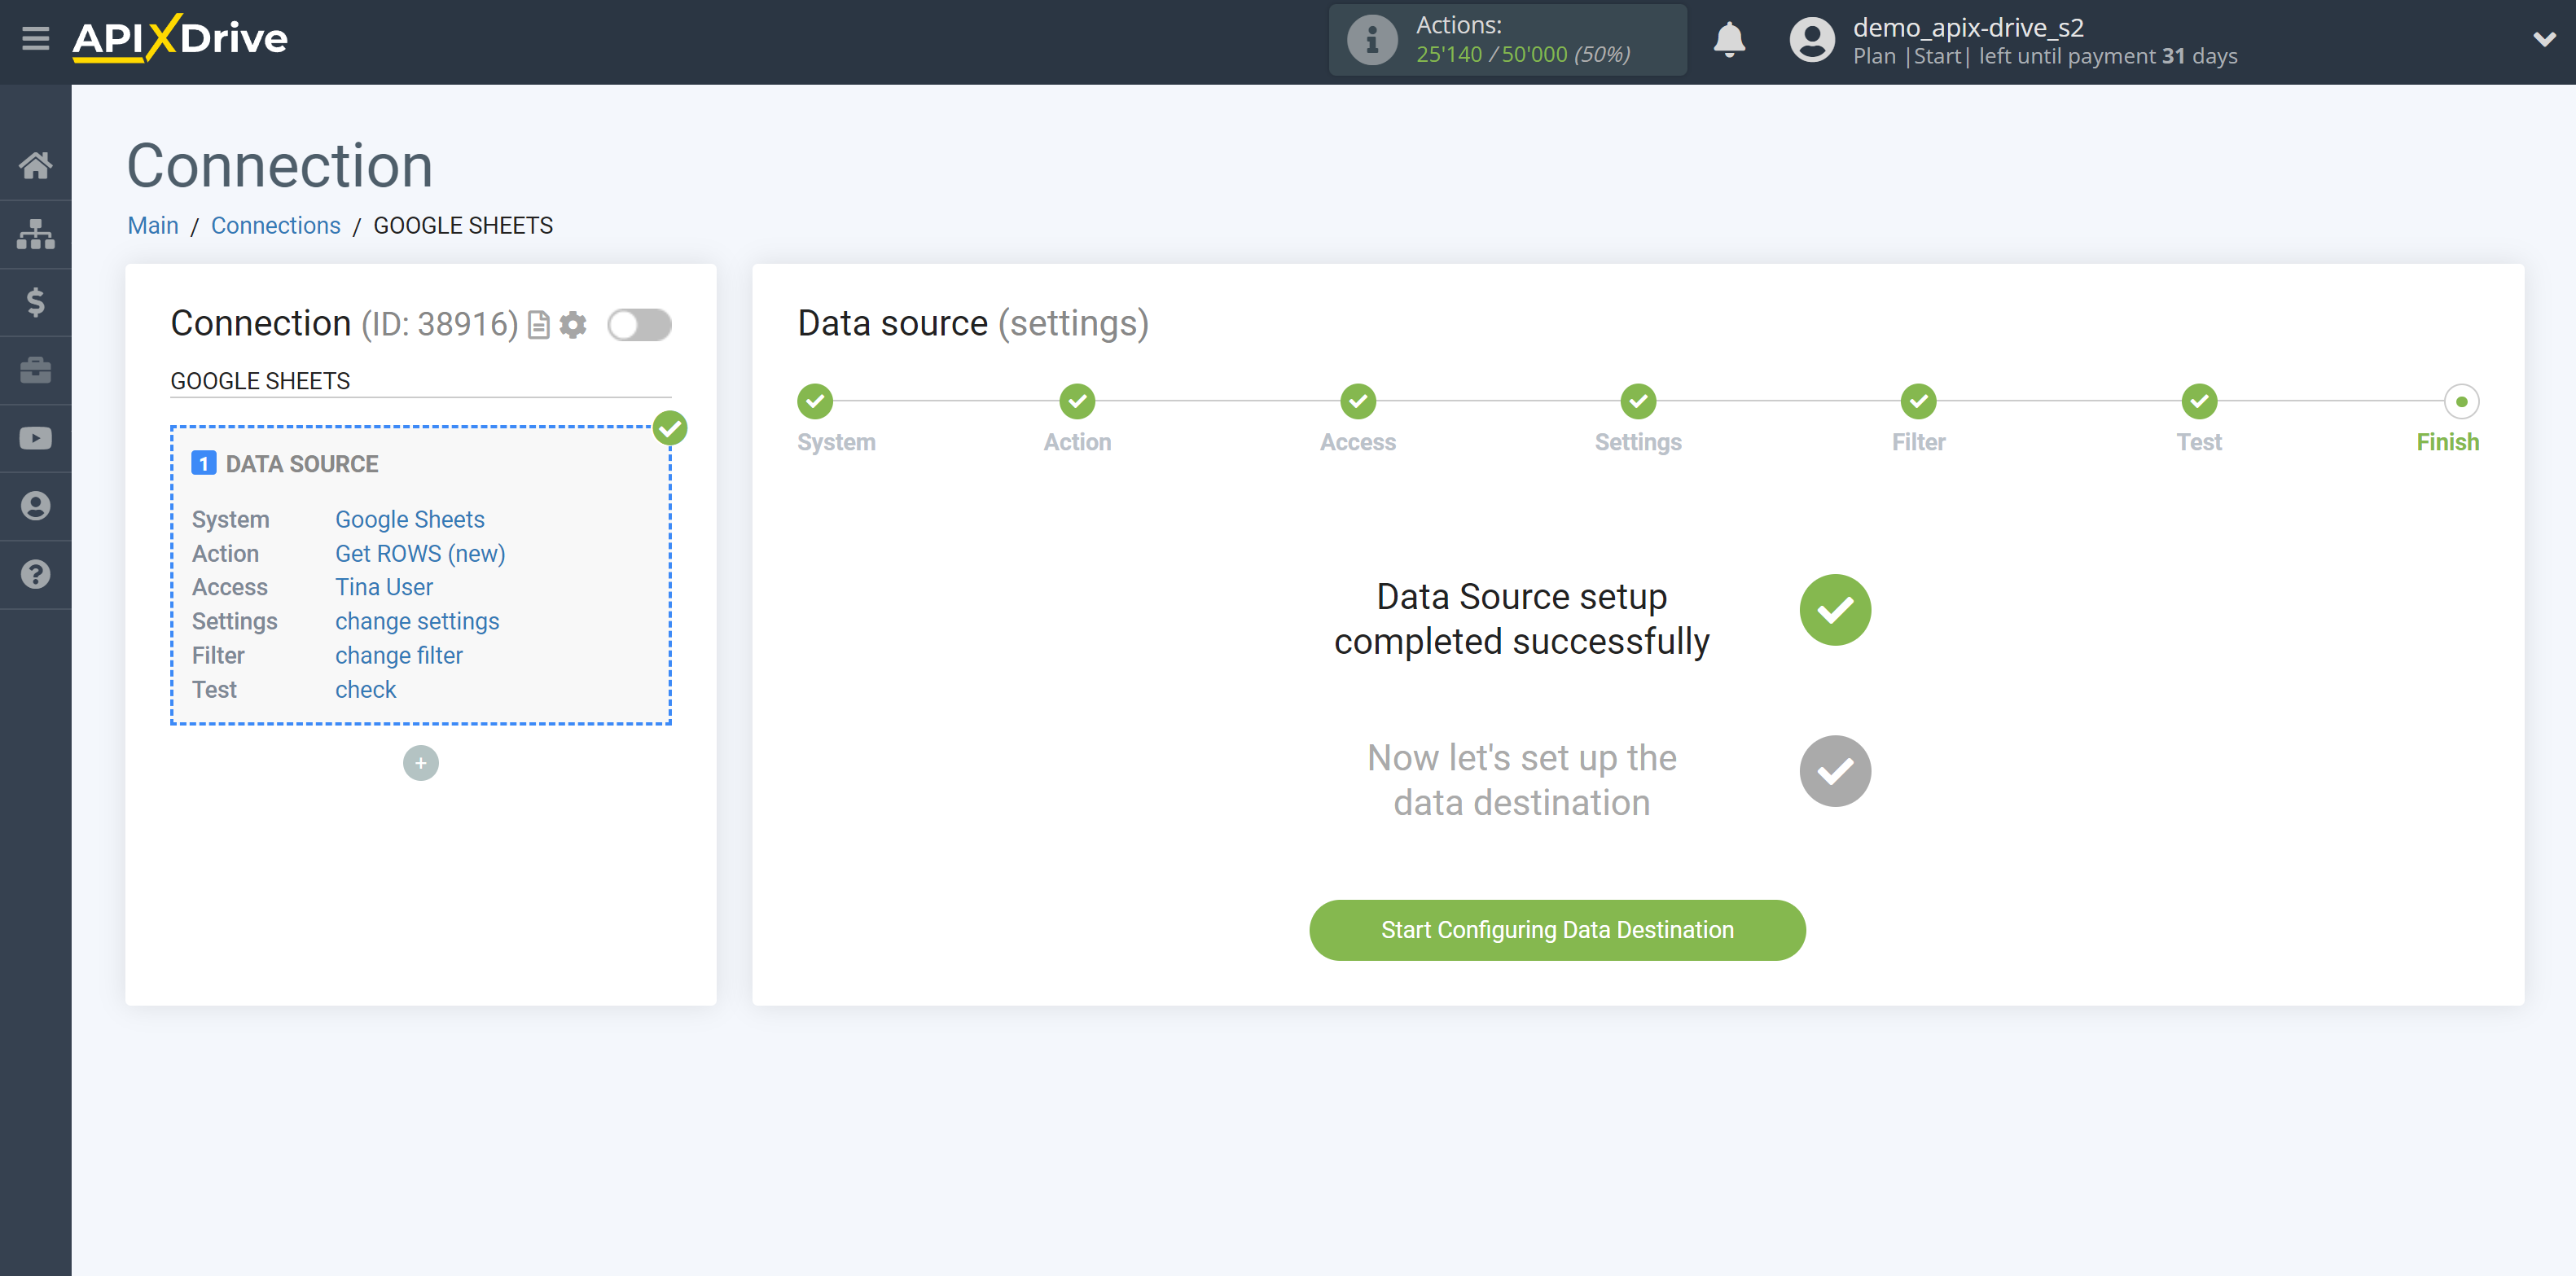Click the briefcase/integrations icon in sidebar
Image resolution: width=2576 pixels, height=1276 pixels.
34,370
